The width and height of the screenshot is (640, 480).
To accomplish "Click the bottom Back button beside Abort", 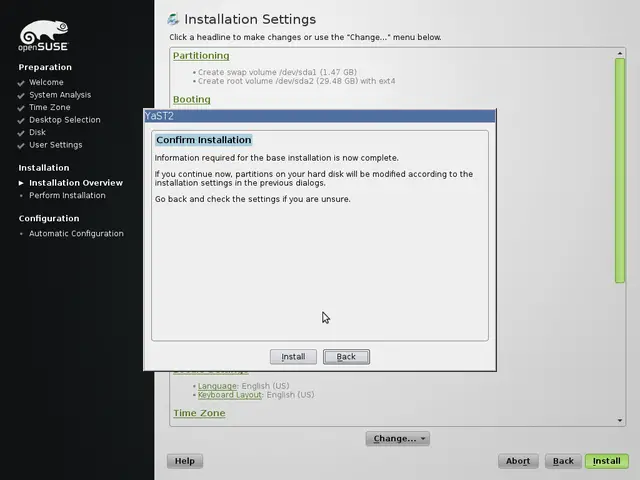I will [x=563, y=461].
